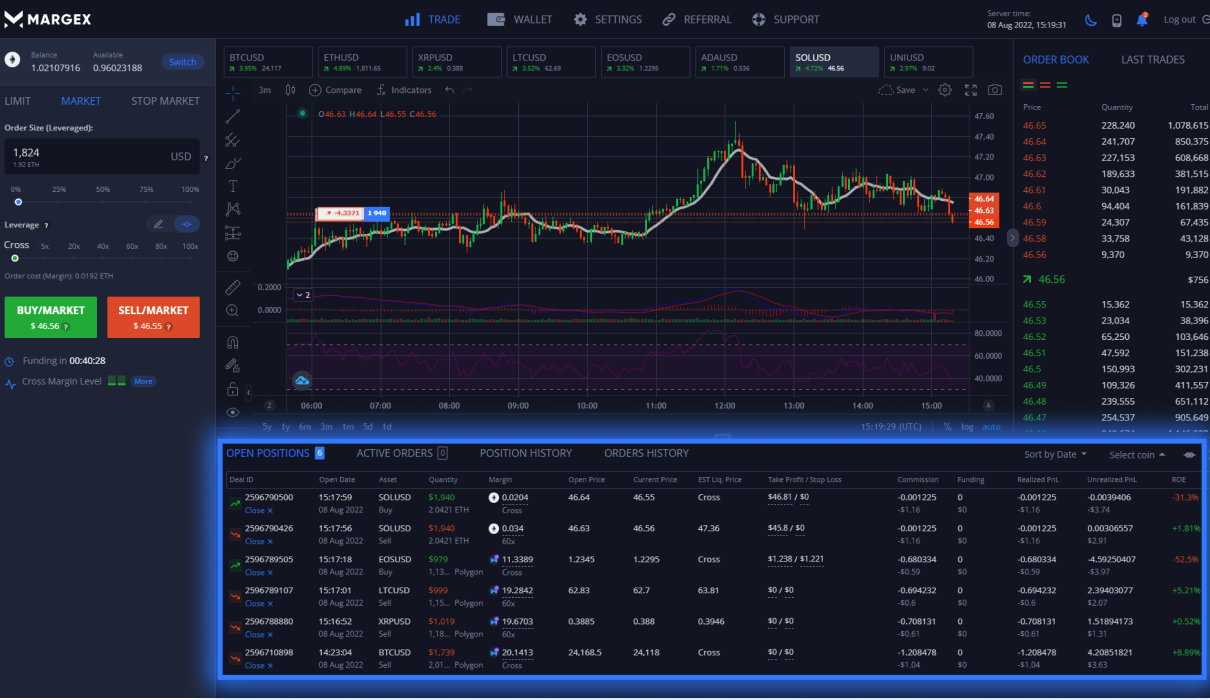
Task: Close position 2596790500
Action: (258, 510)
